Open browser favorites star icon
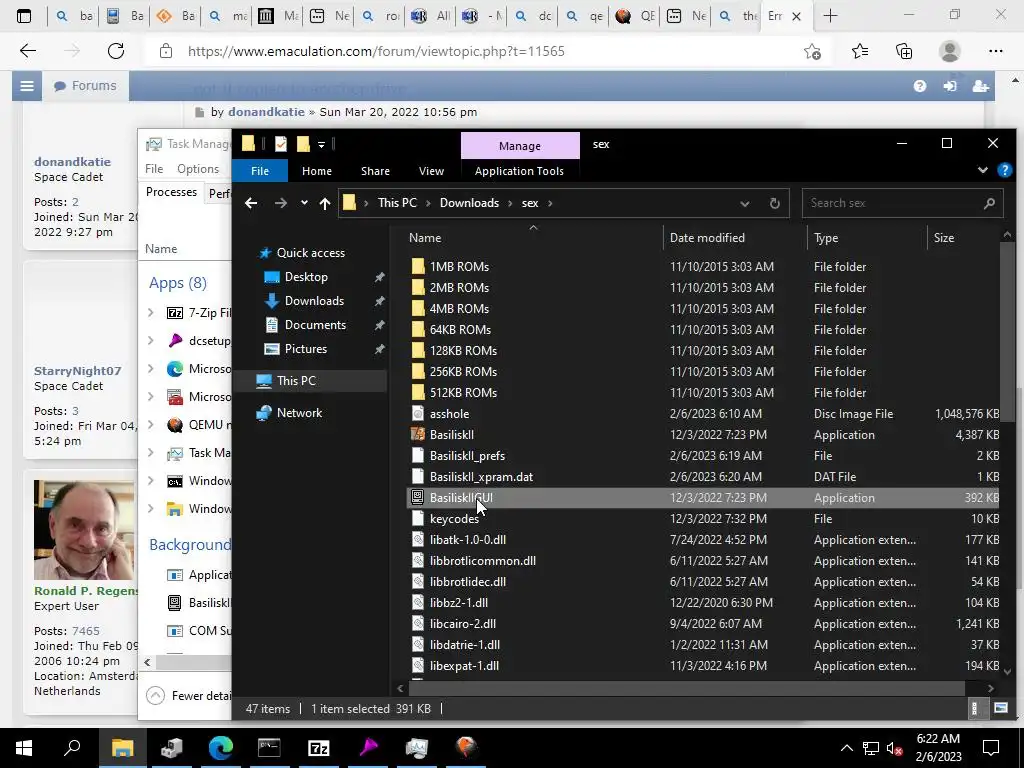Image resolution: width=1024 pixels, height=768 pixels. (x=860, y=51)
